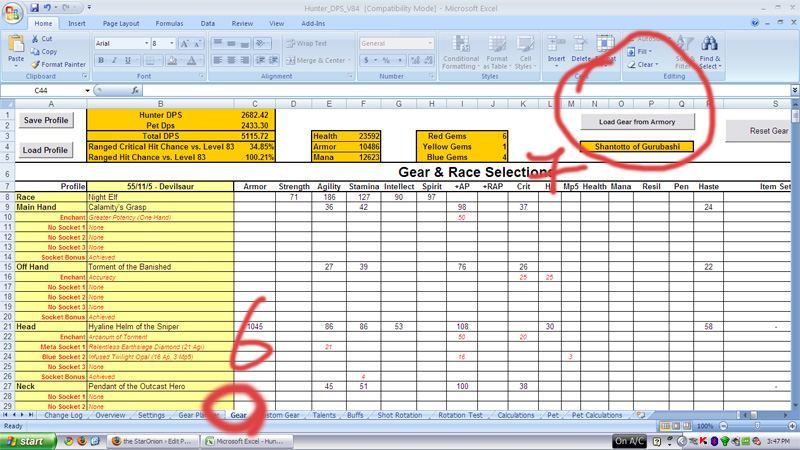800x450 pixels.
Task: Click the Find & Select binoculars icon
Action: point(710,44)
